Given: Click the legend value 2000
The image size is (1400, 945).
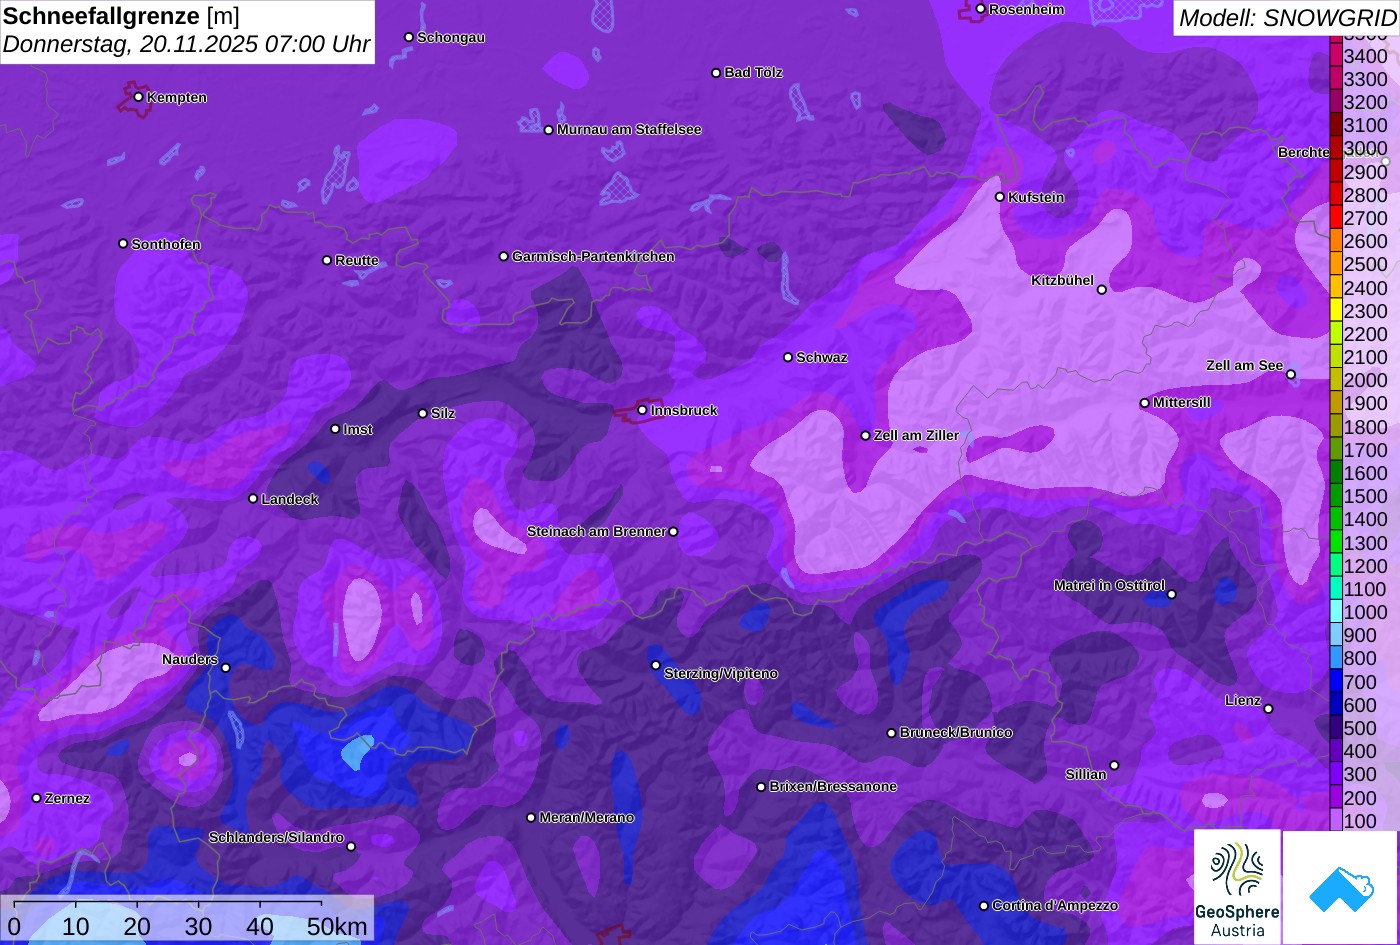Looking at the screenshot, I should tap(1366, 380).
